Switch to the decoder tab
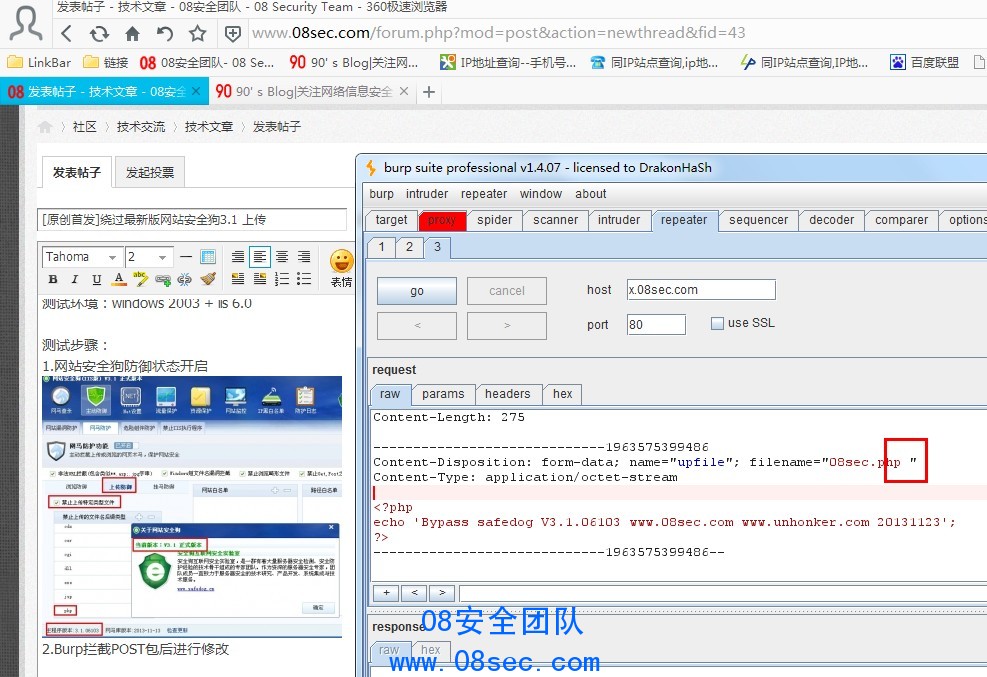The image size is (987, 677). pos(832,220)
